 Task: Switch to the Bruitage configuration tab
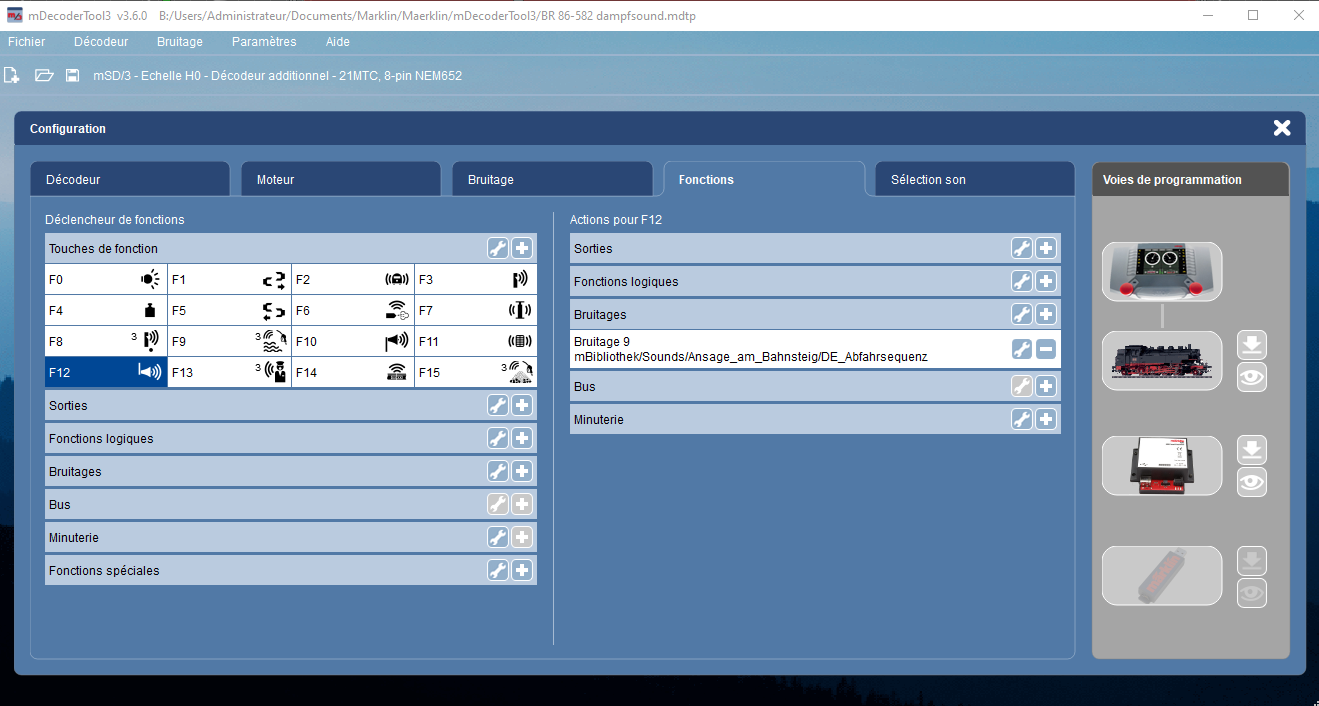tap(552, 179)
